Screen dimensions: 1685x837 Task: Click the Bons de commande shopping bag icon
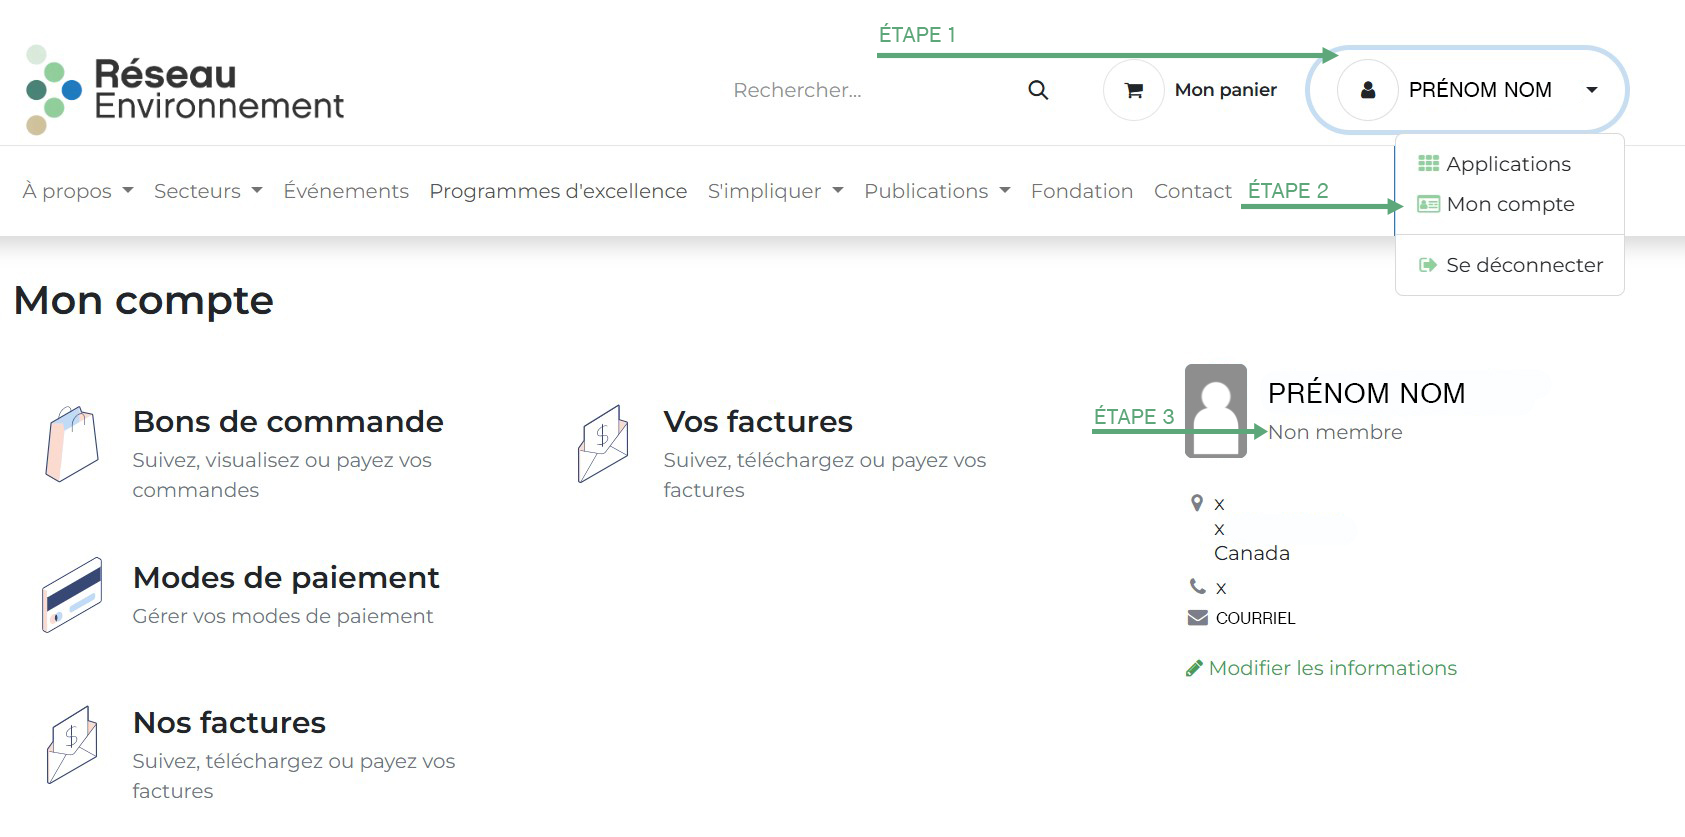coord(72,444)
